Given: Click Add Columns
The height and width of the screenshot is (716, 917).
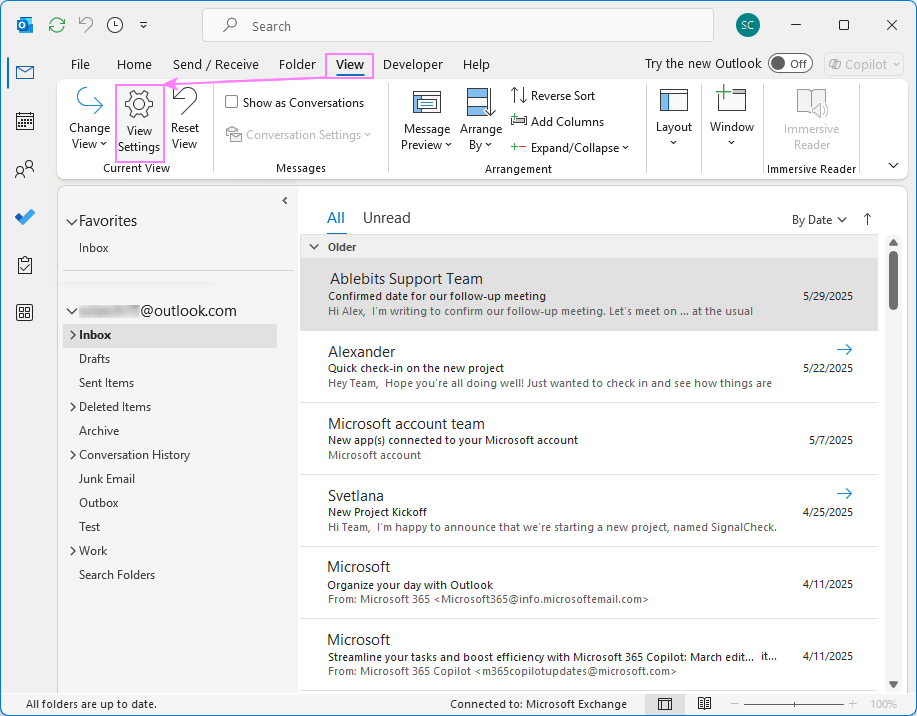Looking at the screenshot, I should tap(557, 122).
